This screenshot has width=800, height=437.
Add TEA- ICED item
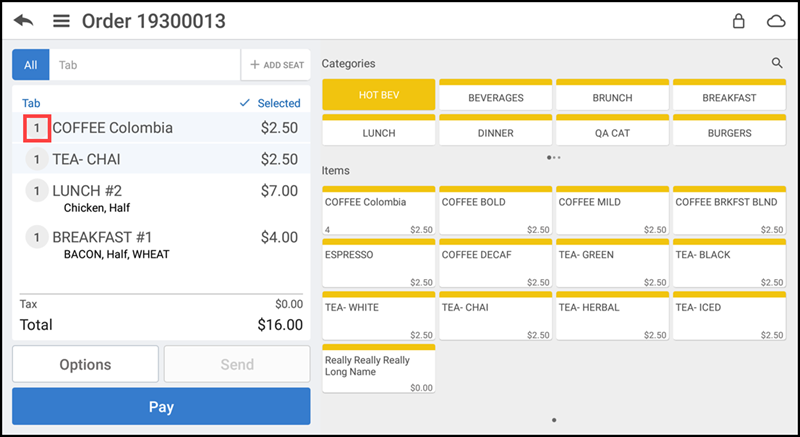730,316
